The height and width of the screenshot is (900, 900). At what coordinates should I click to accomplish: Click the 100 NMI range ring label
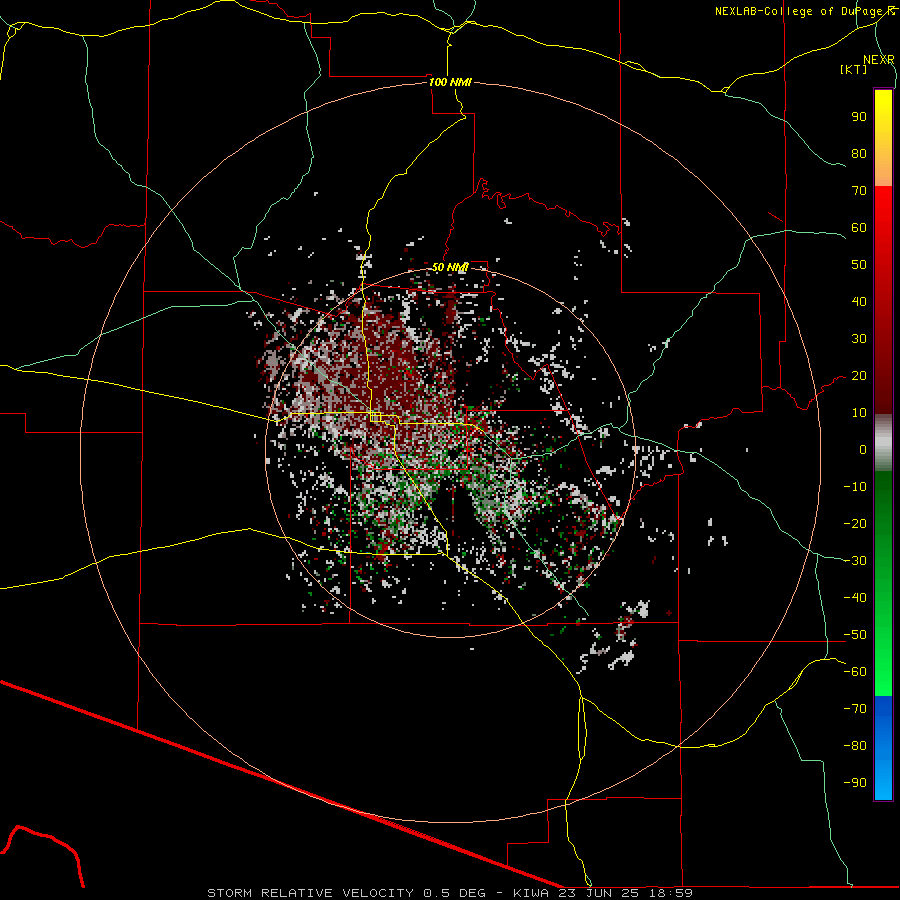[450, 82]
